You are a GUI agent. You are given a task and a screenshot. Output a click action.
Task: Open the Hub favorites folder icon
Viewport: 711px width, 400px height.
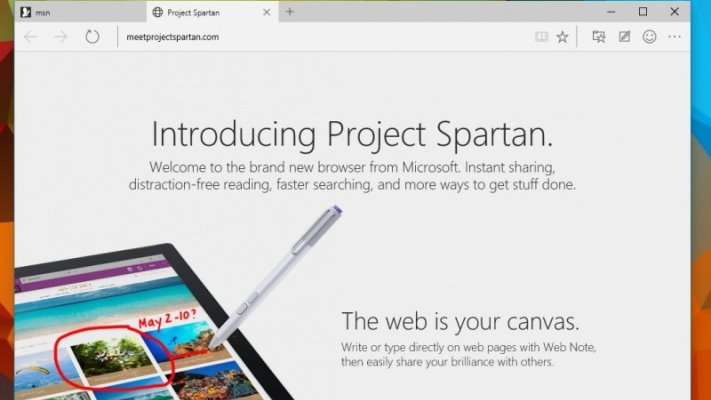coord(599,37)
